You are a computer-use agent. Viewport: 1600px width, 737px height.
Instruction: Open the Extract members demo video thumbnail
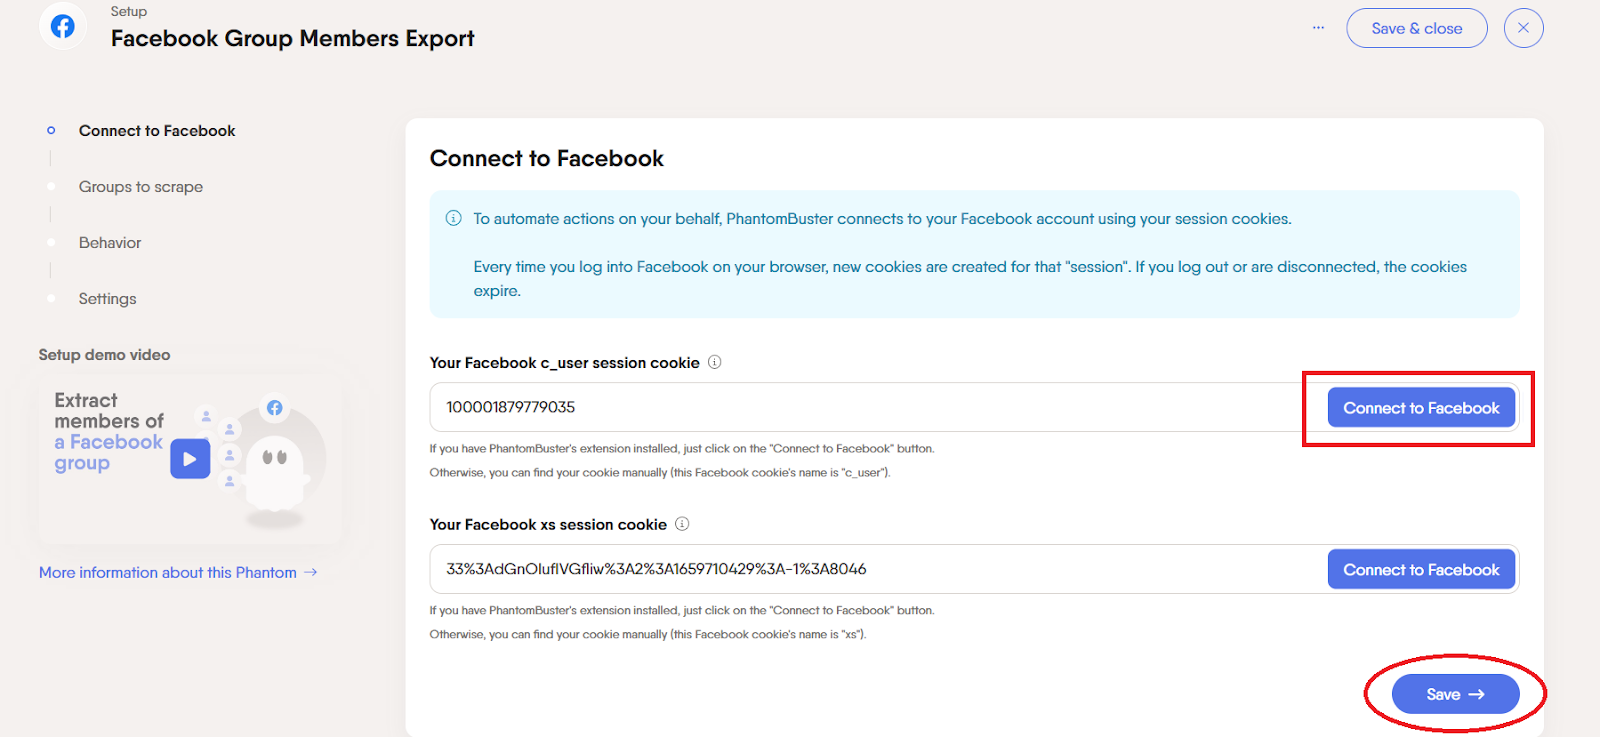tap(190, 459)
